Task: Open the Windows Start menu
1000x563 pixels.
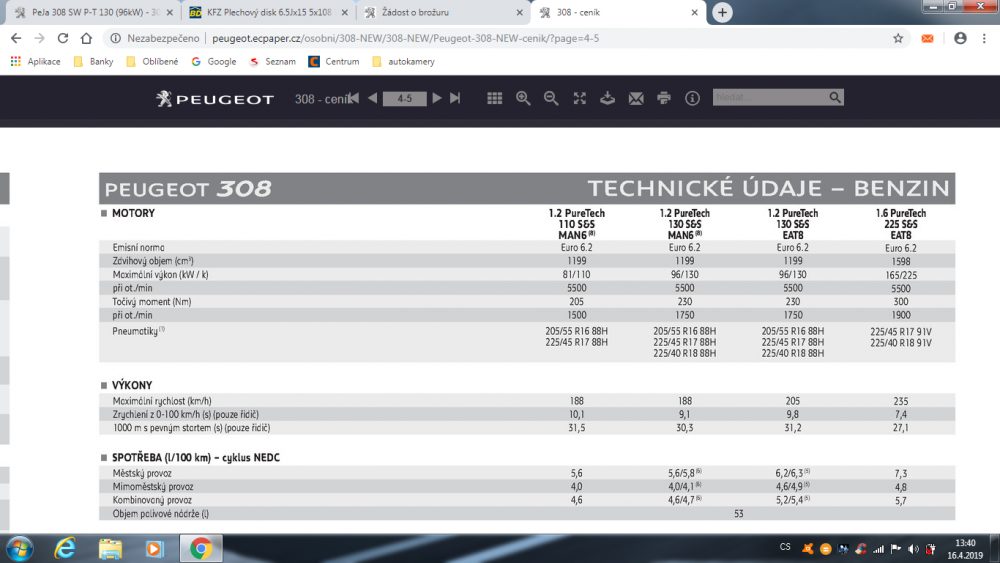Action: pos(19,548)
